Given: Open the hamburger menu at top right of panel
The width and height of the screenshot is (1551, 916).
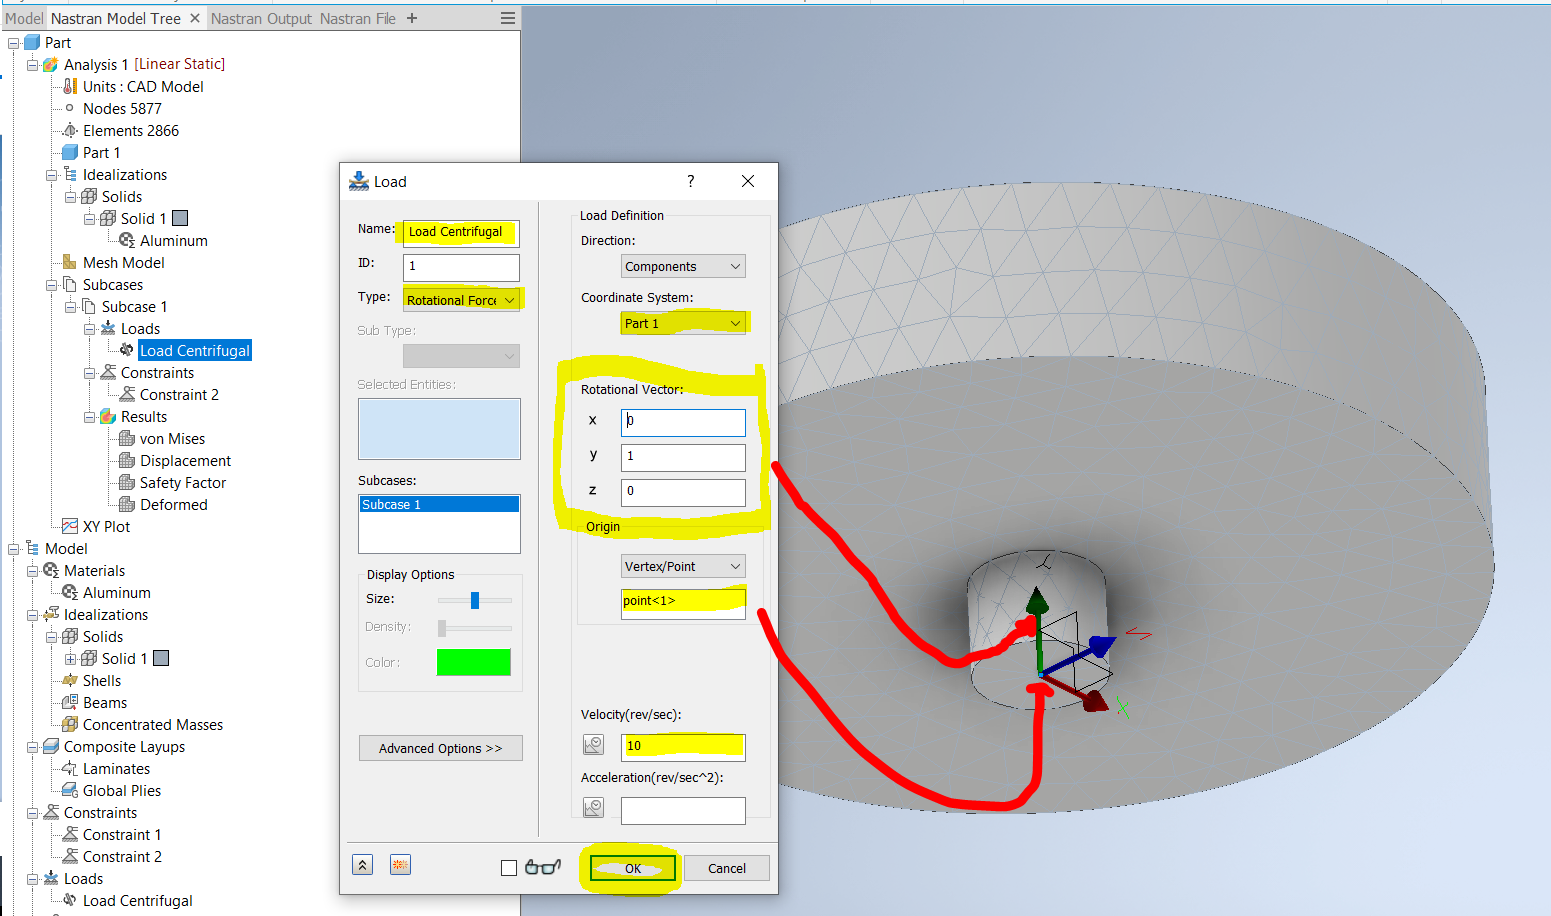Looking at the screenshot, I should click(x=507, y=17).
